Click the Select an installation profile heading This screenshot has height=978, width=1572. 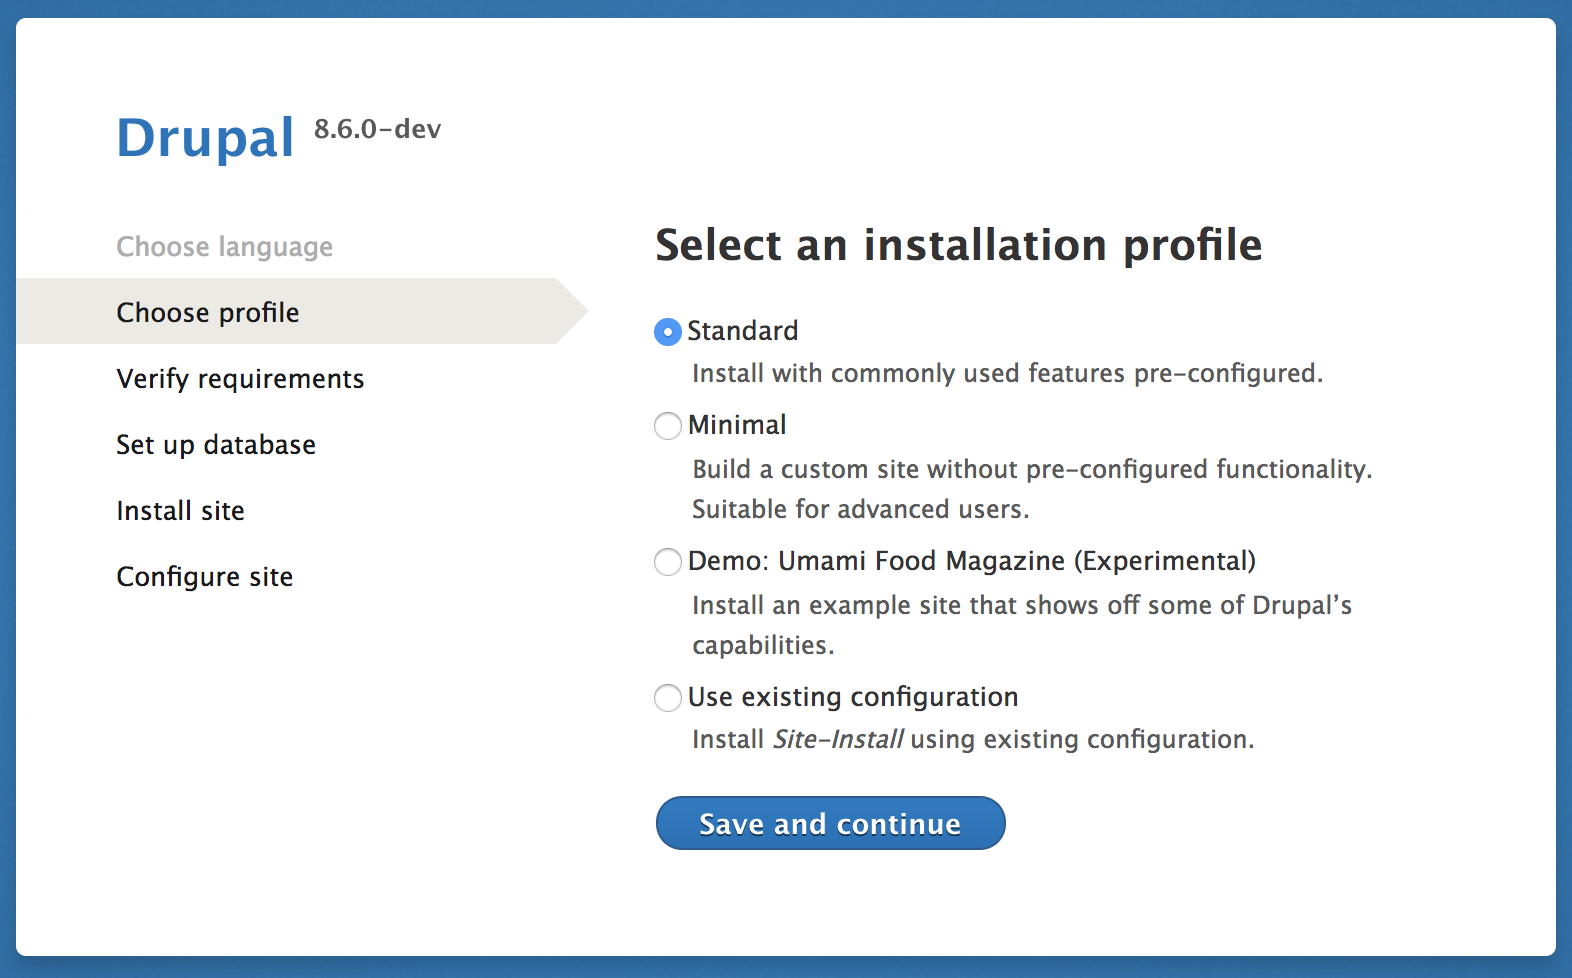958,245
